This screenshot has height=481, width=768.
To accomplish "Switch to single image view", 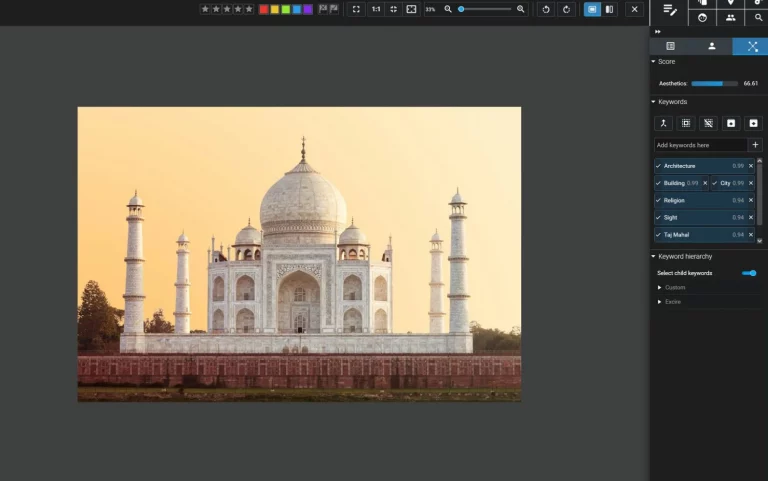I will pyautogui.click(x=592, y=9).
